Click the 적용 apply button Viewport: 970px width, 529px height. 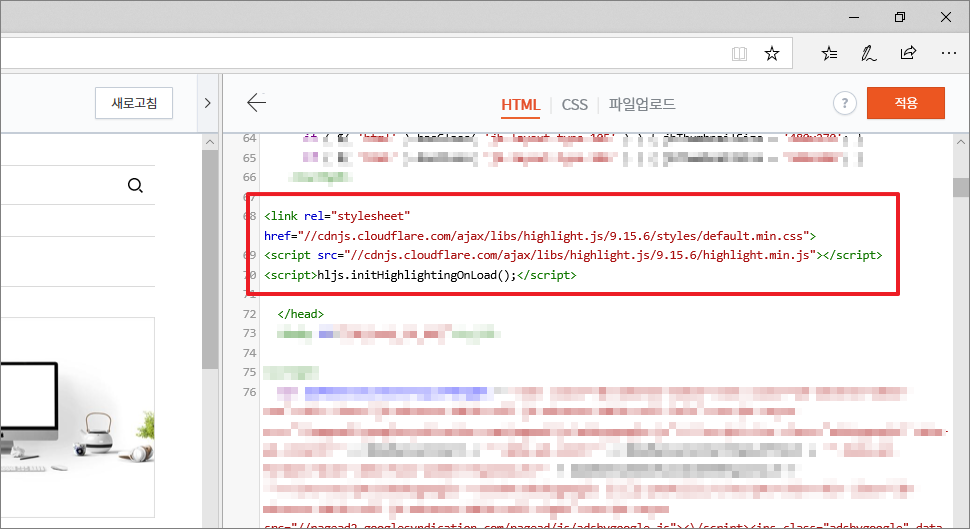click(906, 103)
